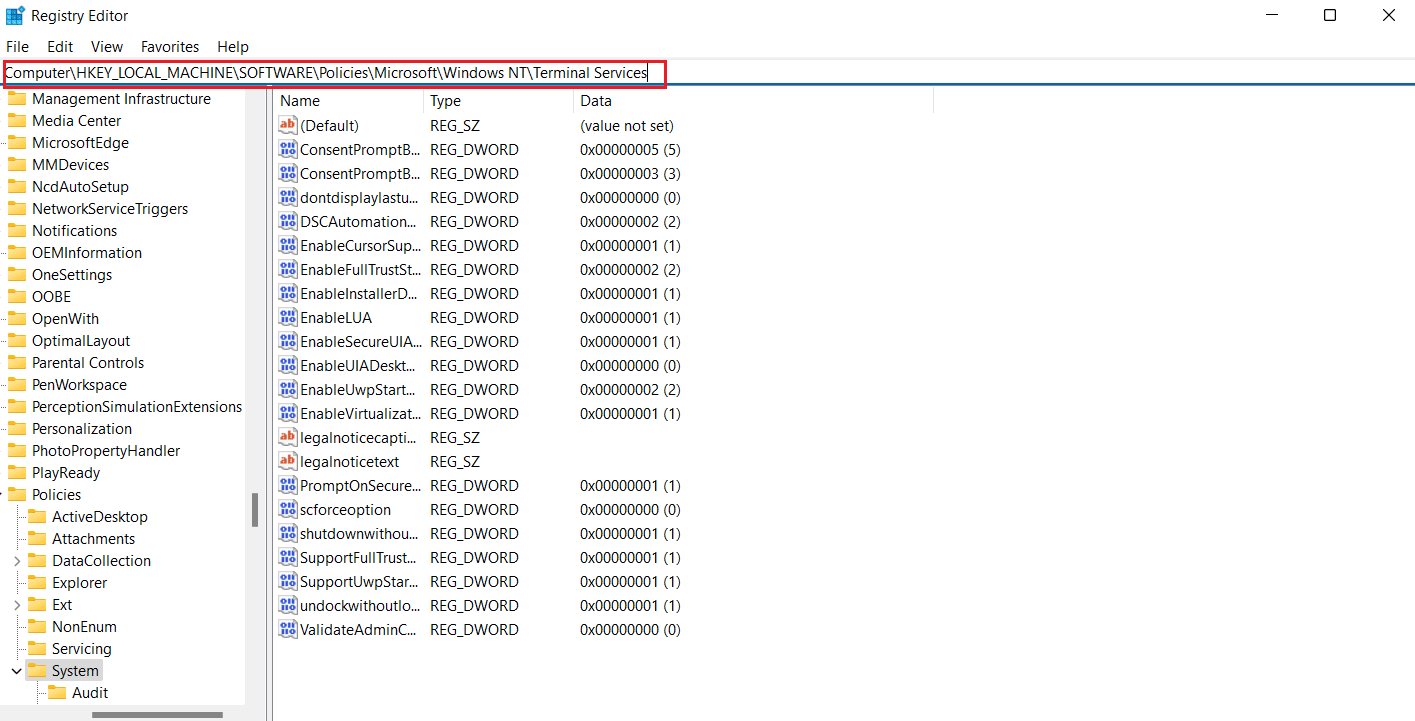Click the tree pane vertical scrollbar thumb

[255, 509]
